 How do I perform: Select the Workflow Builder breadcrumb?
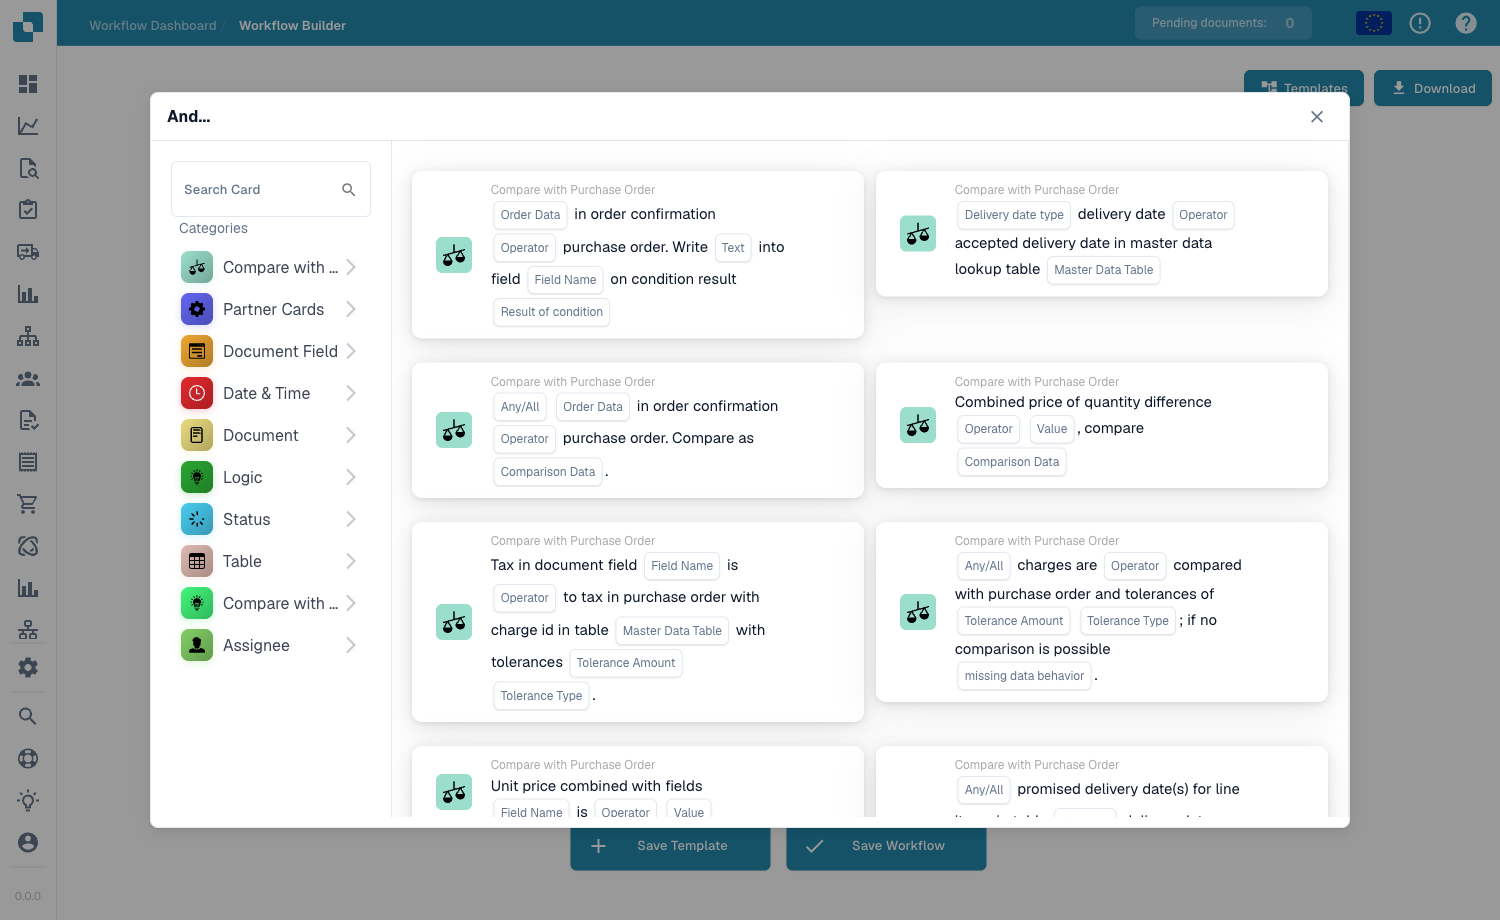292,25
